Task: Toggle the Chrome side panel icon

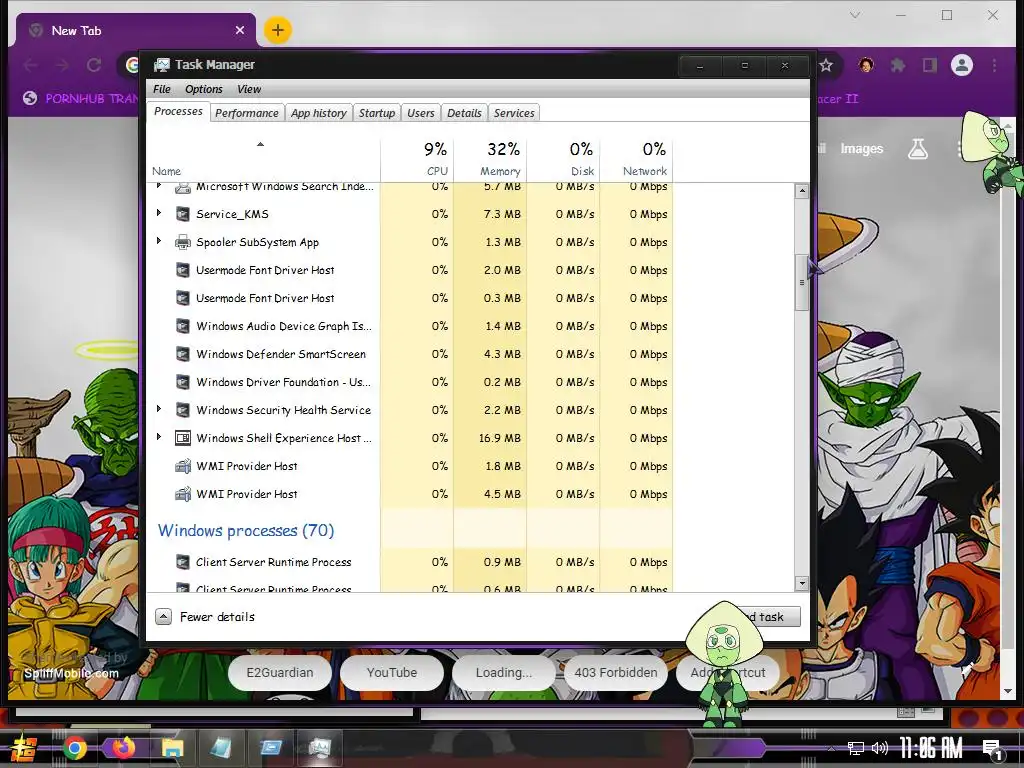Action: pyautogui.click(x=929, y=65)
